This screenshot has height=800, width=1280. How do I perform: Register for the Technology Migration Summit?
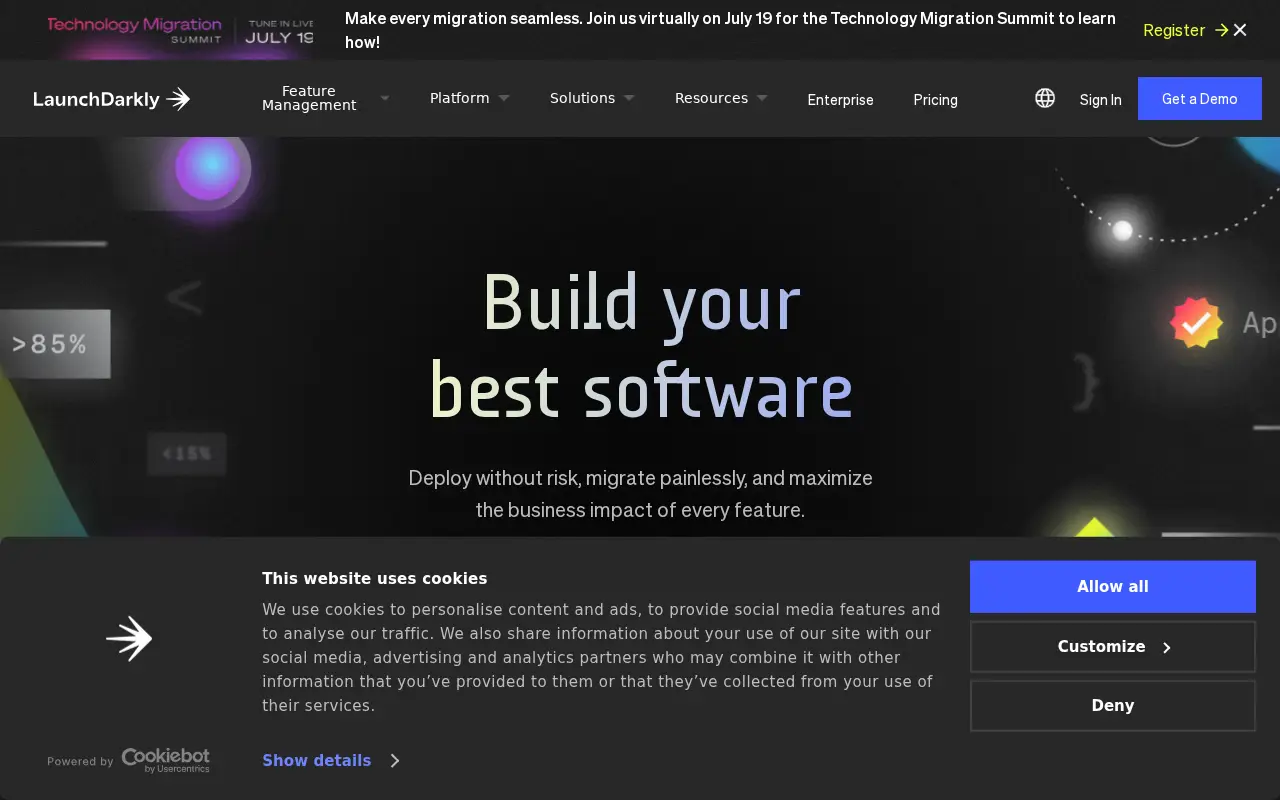1186,30
